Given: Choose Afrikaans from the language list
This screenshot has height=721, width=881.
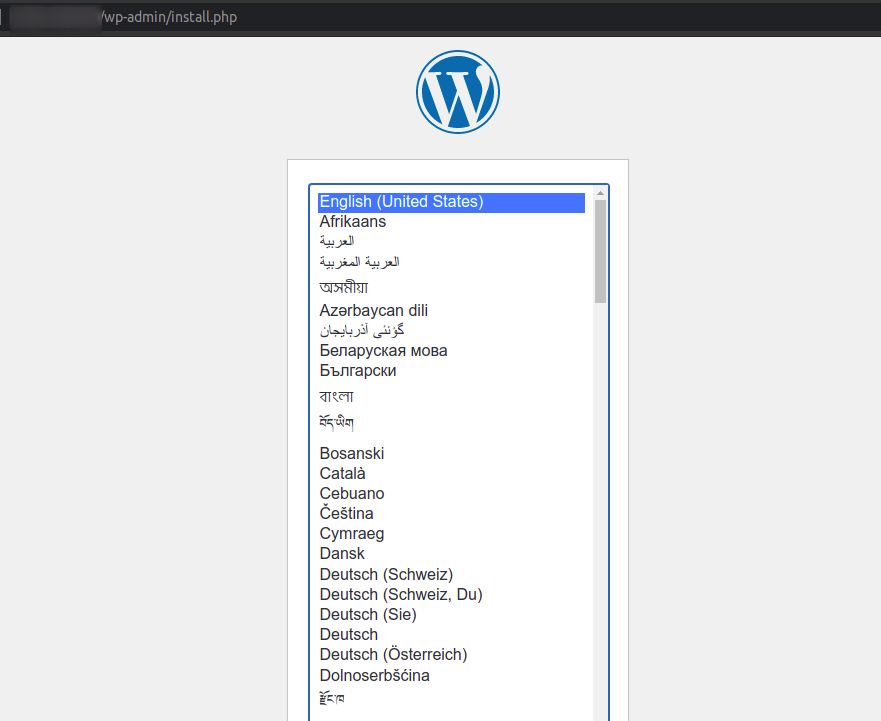Looking at the screenshot, I should point(451,222).
